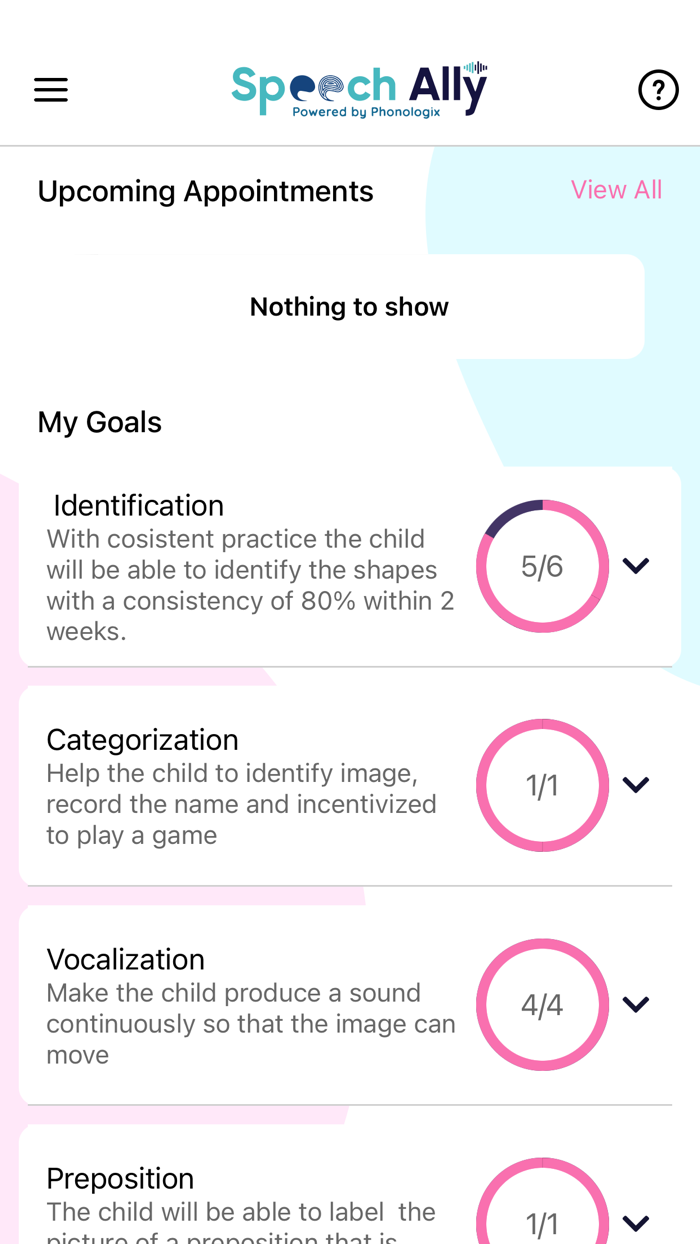
Task: Expand the Preposition goal details
Action: (x=636, y=1224)
